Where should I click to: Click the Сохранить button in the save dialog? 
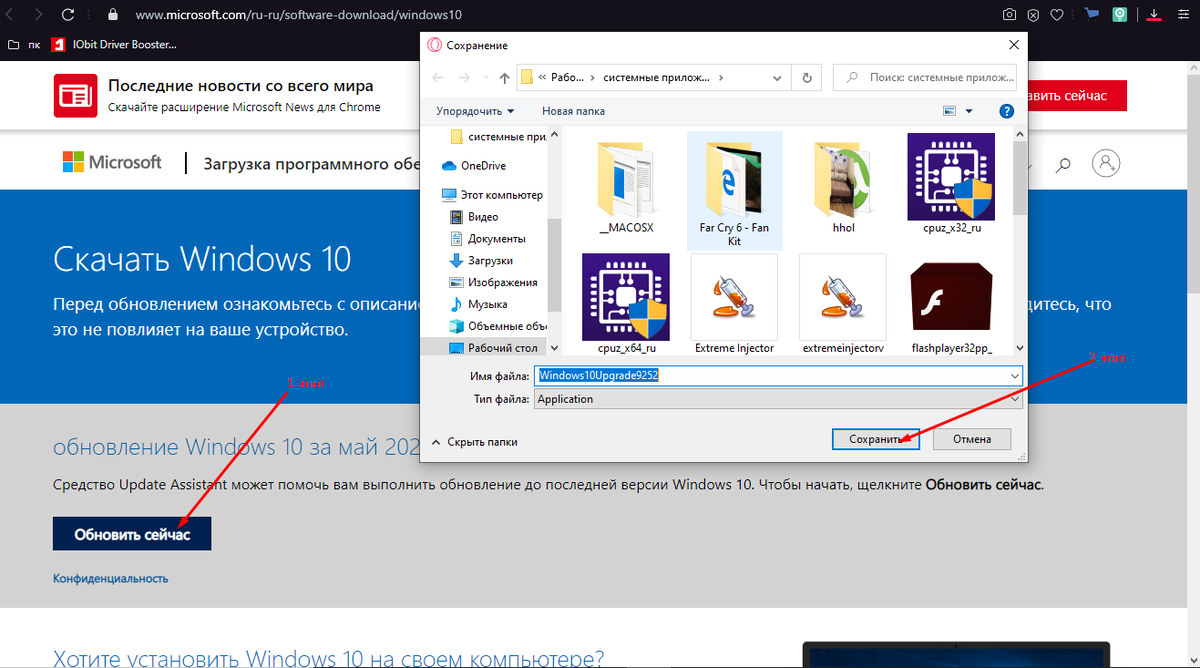(x=875, y=439)
